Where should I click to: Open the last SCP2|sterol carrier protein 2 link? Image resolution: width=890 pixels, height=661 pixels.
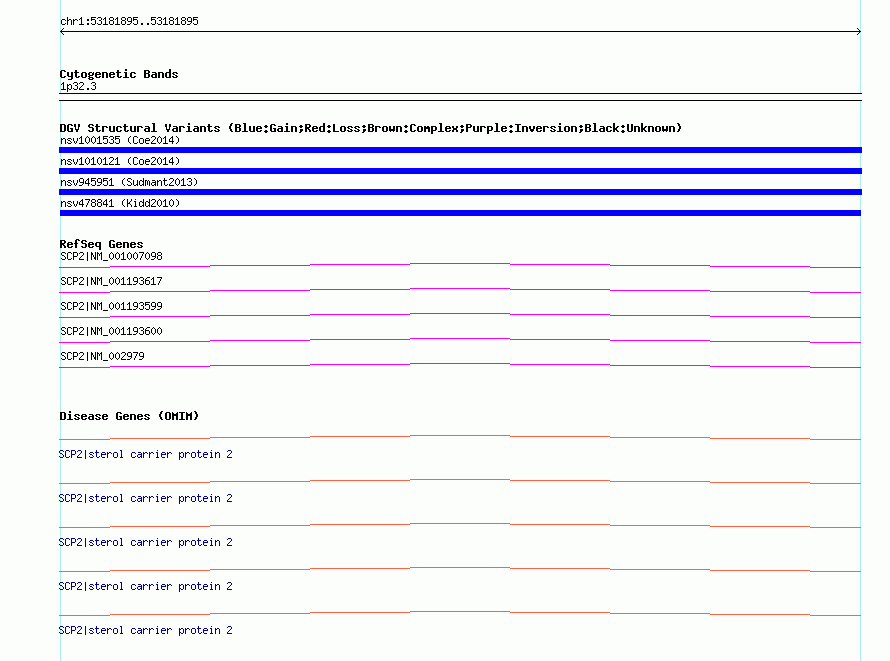(145, 630)
